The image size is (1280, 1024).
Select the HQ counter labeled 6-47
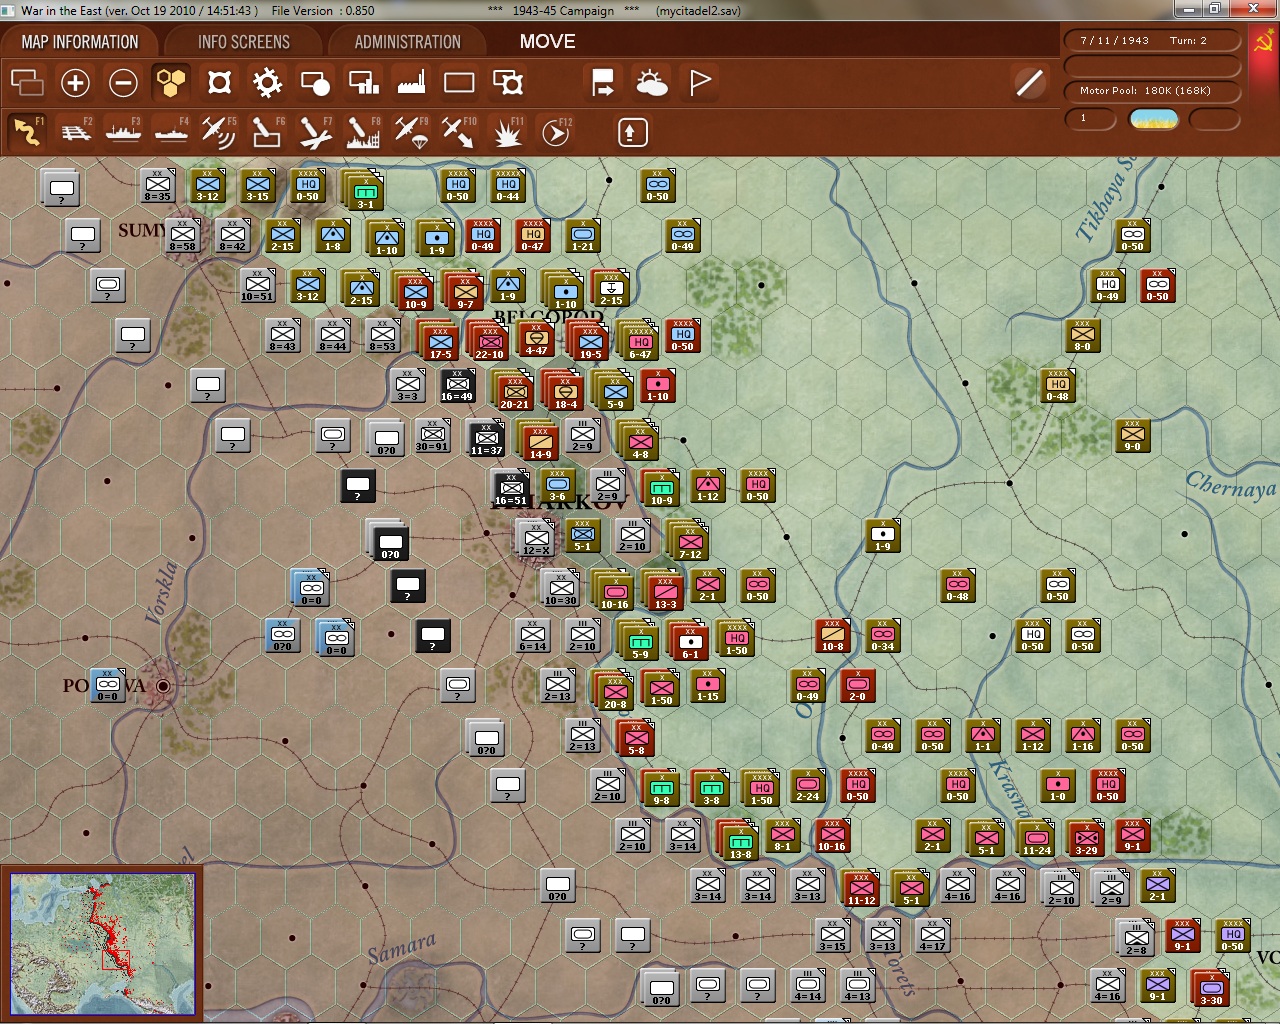point(640,340)
